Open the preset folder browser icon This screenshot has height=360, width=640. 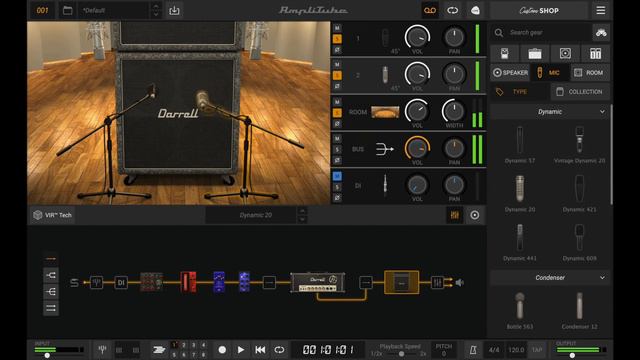tap(67, 10)
